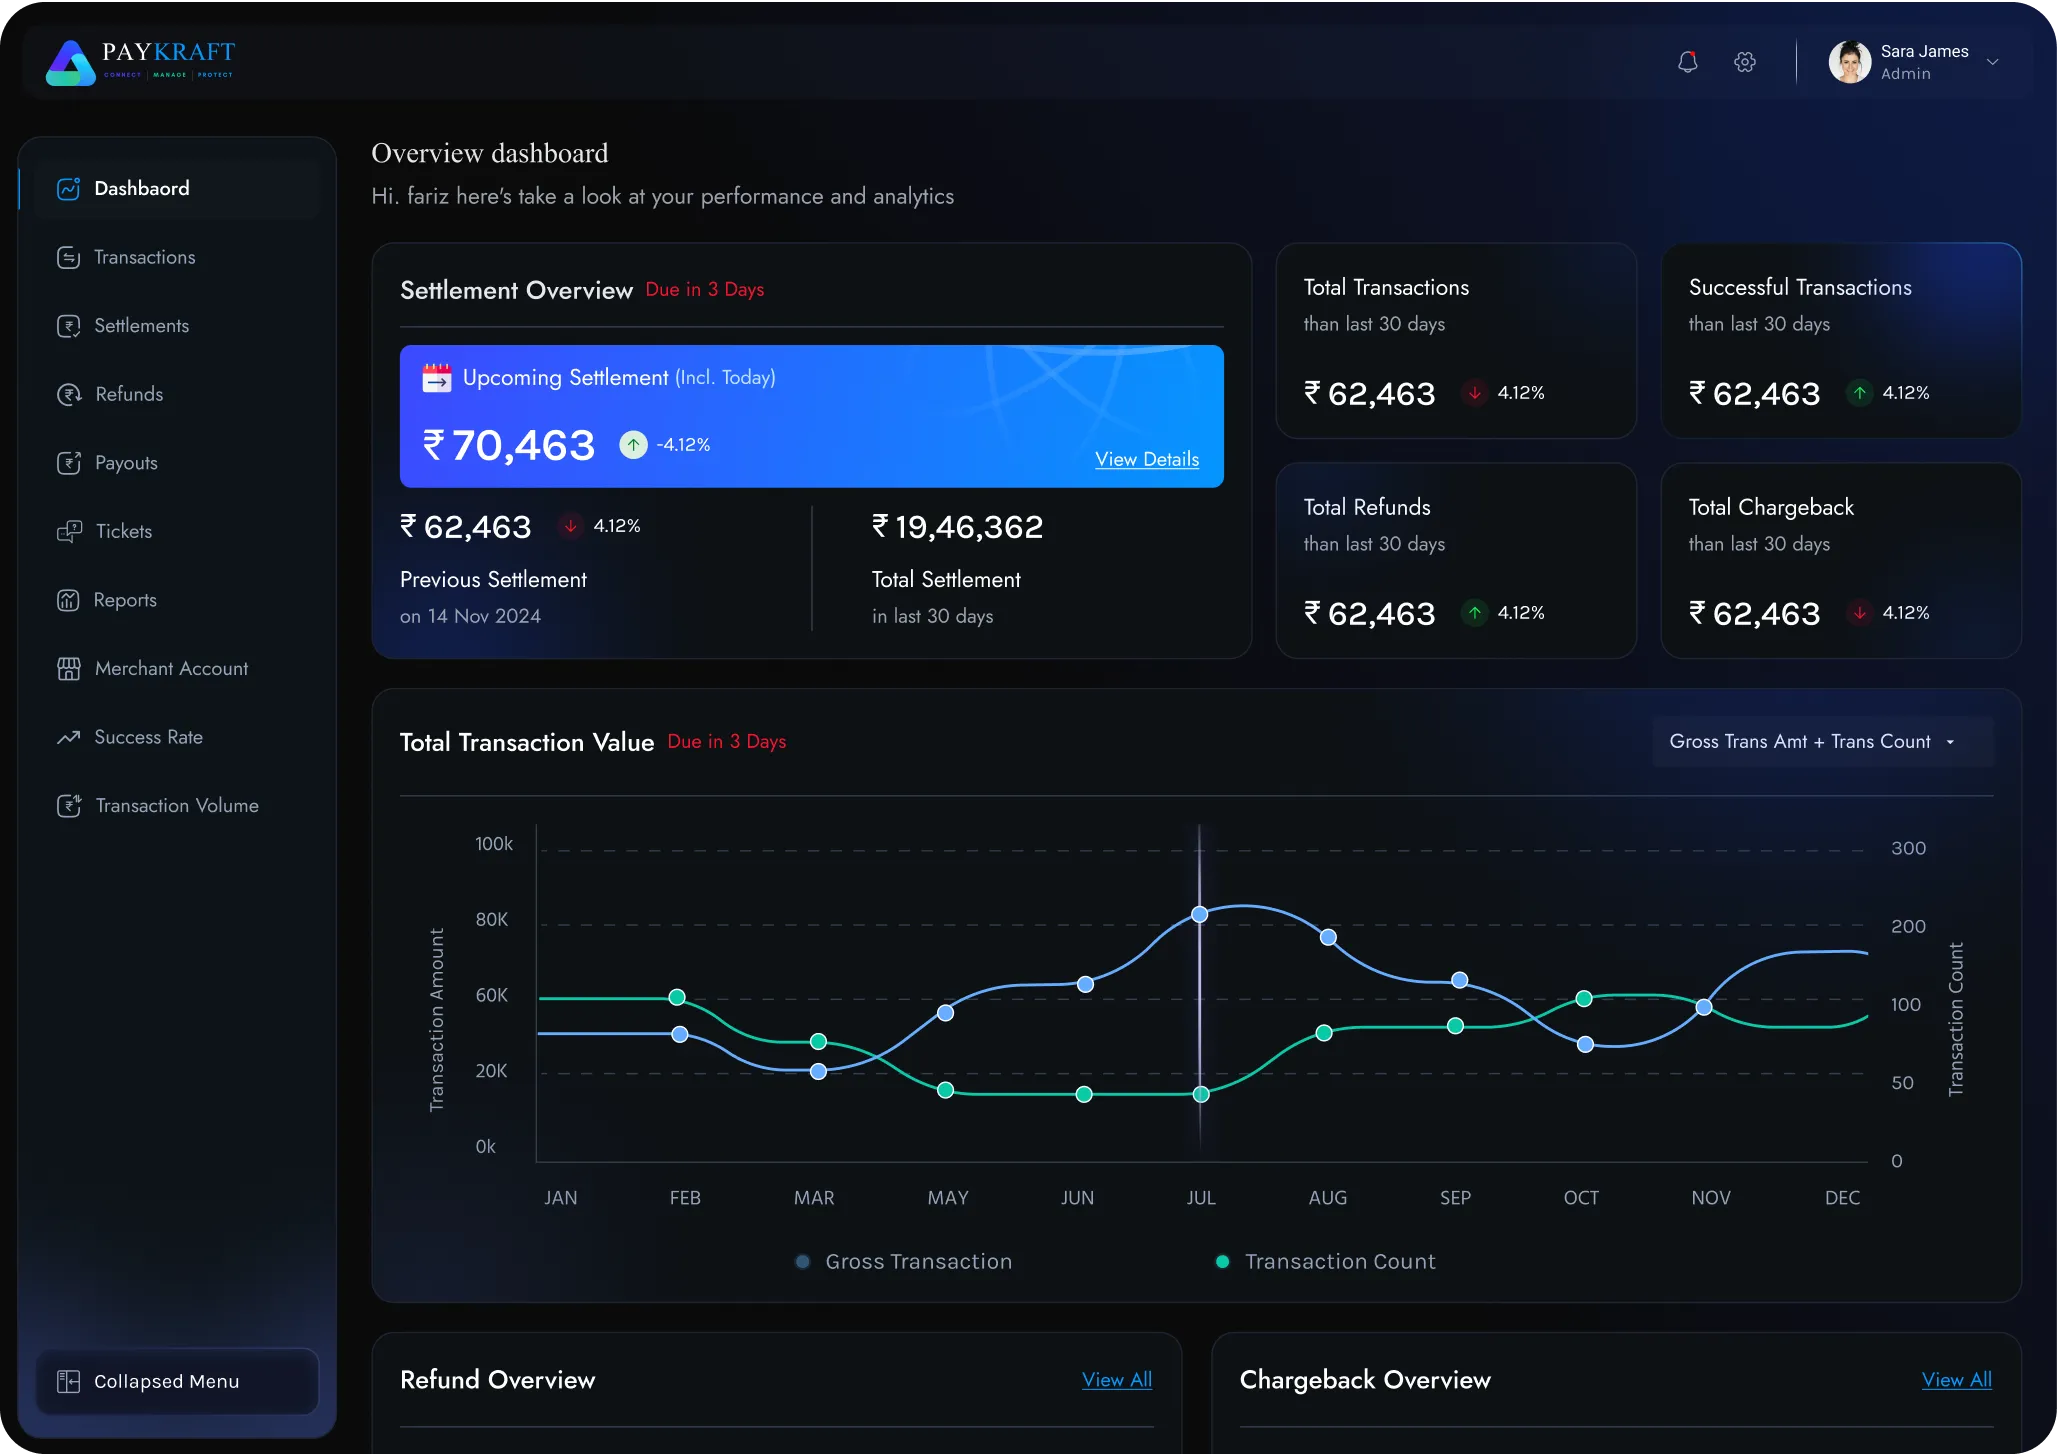Click the Merchant Account store icon
This screenshot has width=2057, height=1454.
click(68, 669)
